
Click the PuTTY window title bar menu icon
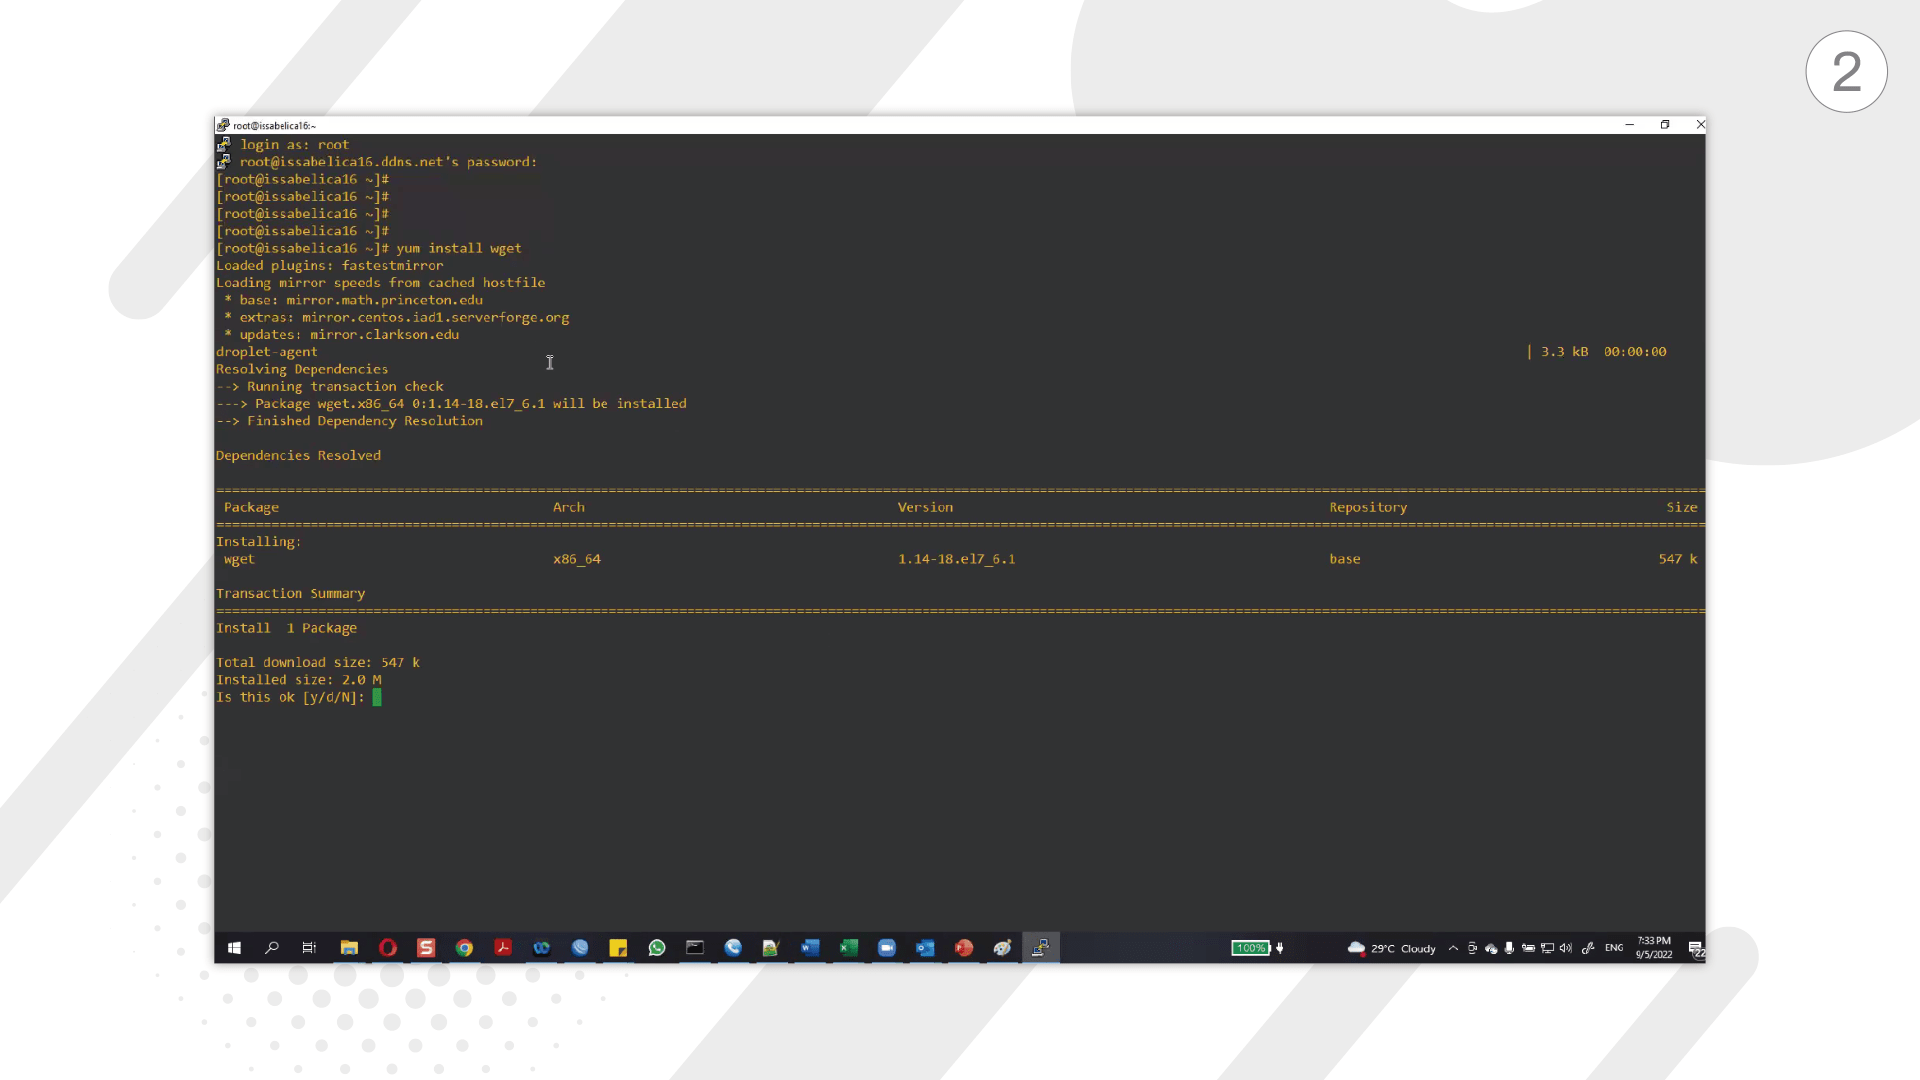(223, 124)
